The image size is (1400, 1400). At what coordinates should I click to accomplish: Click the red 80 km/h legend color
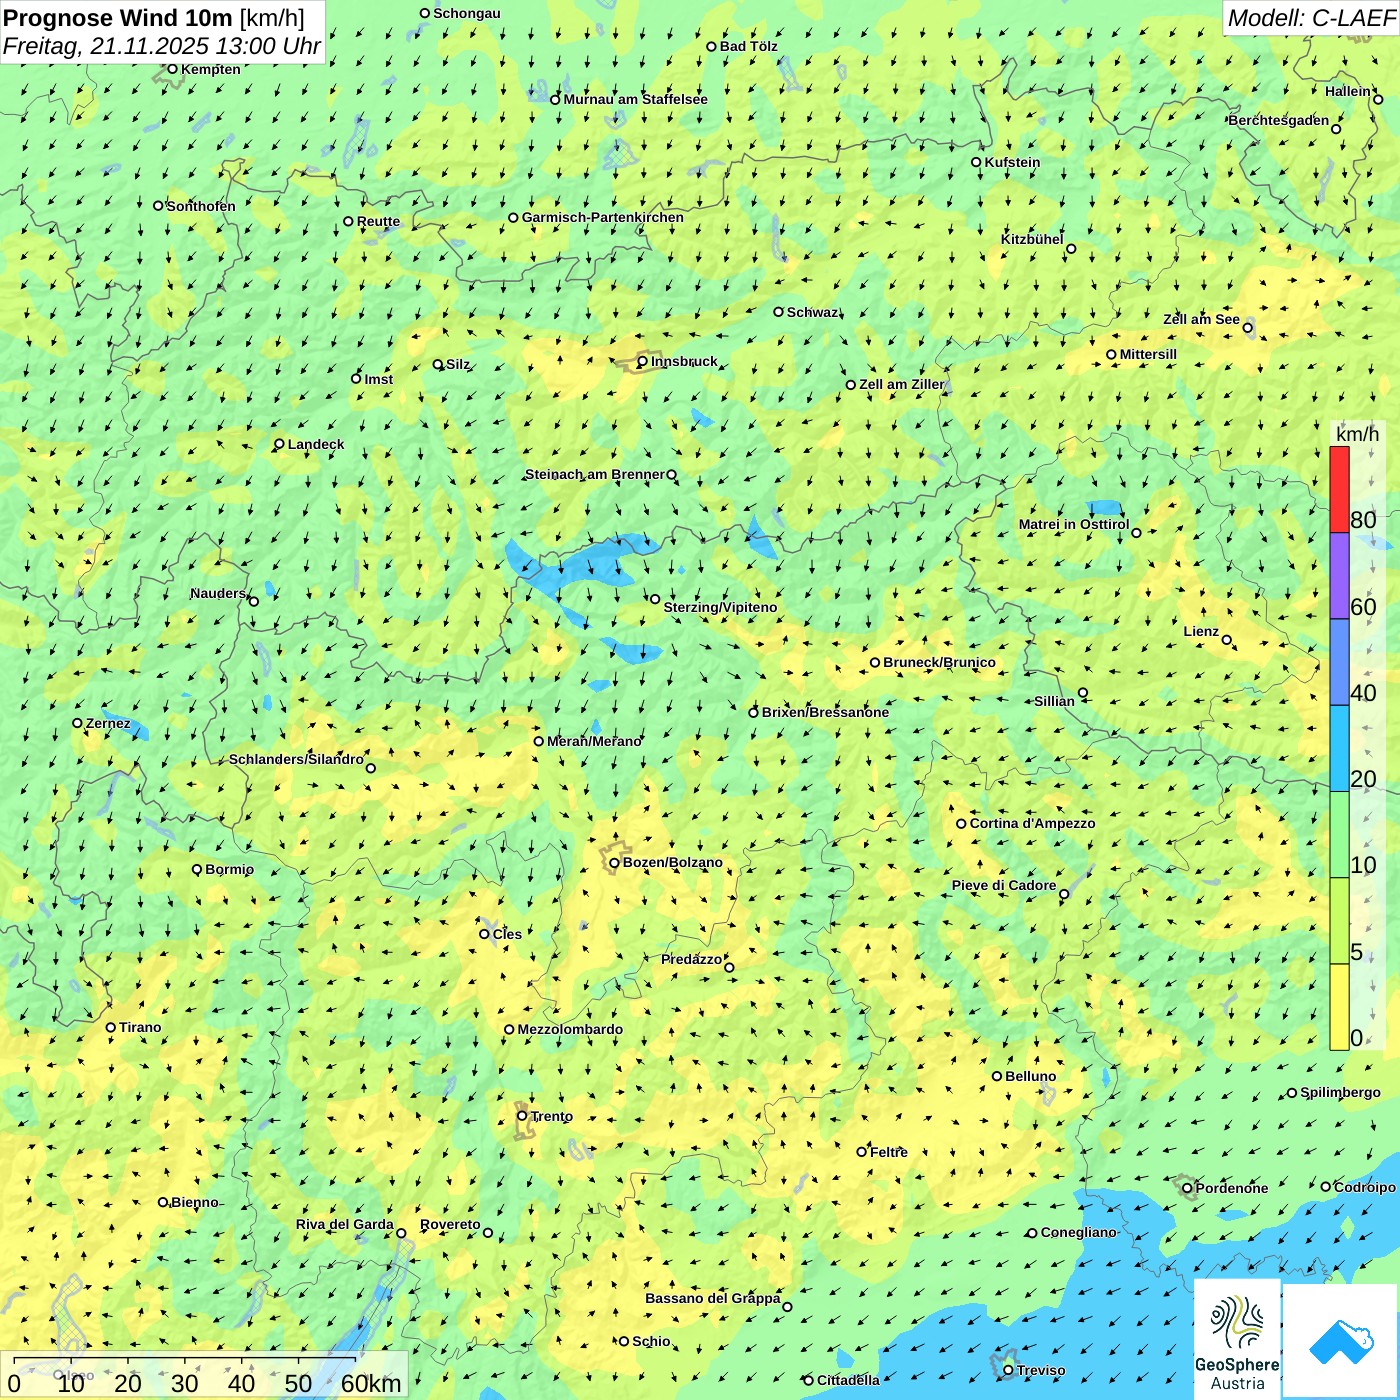[x=1339, y=489]
